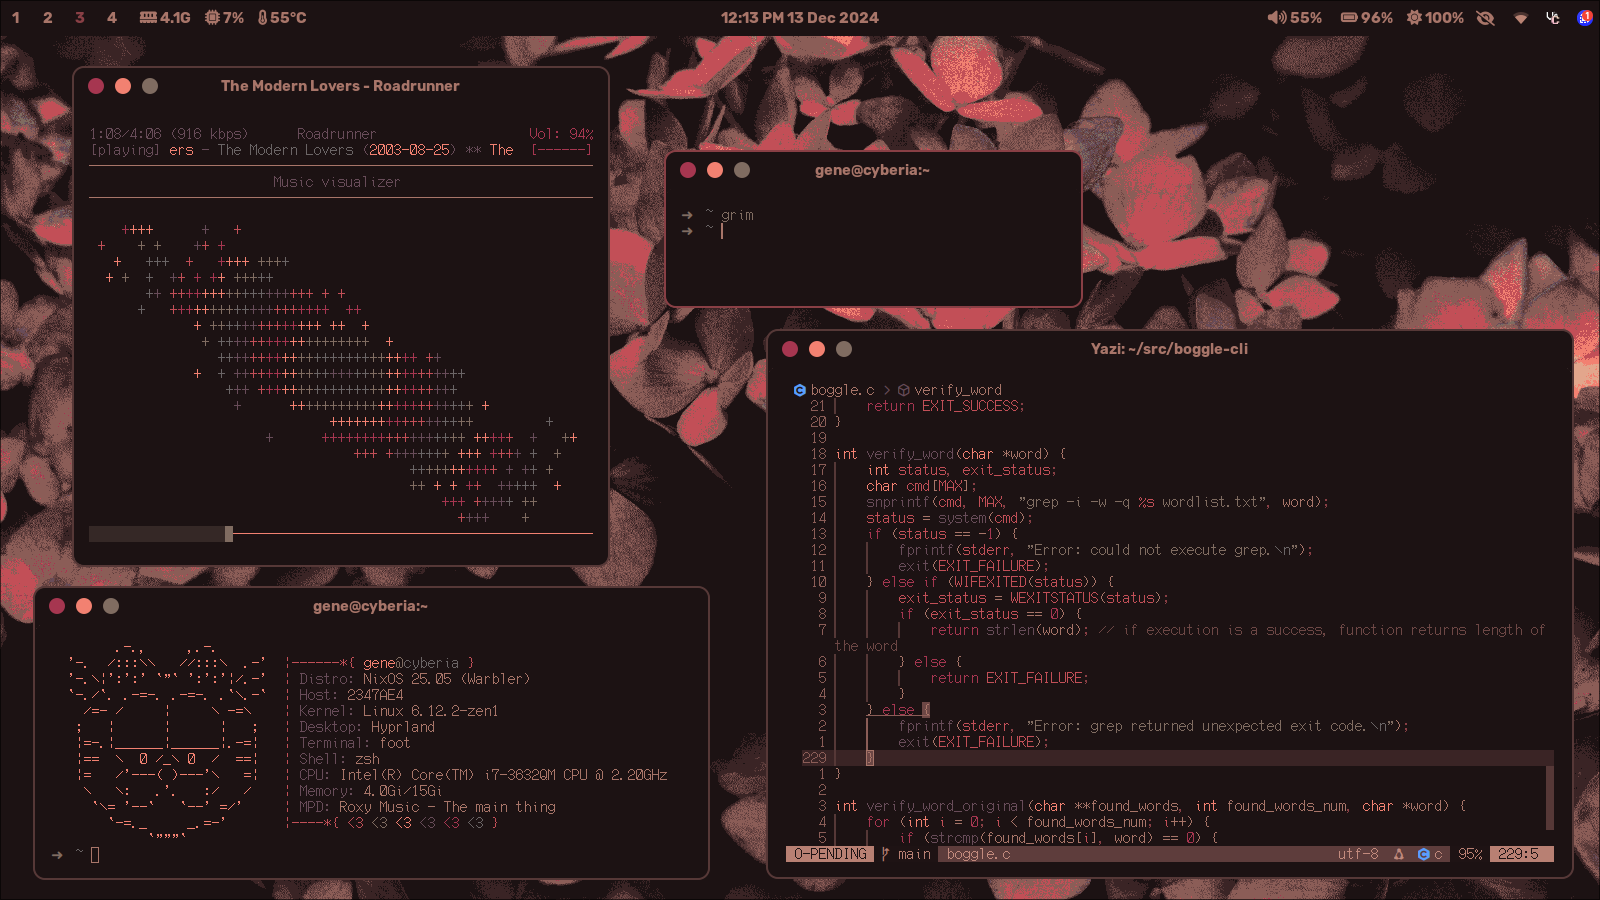Click the Wi-Fi network icon
This screenshot has width=1600, height=900.
(1521, 18)
